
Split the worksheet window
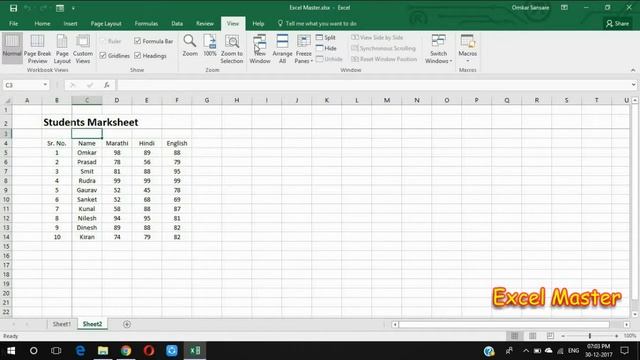326,37
